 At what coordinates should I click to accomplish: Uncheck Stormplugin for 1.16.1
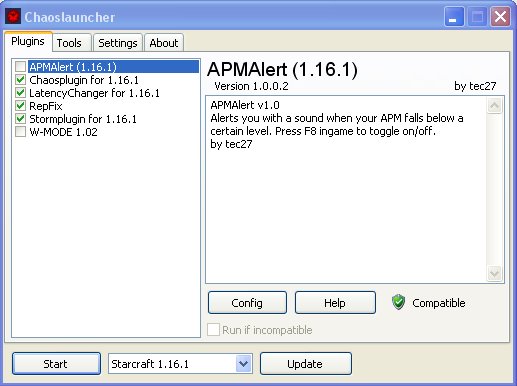20,119
